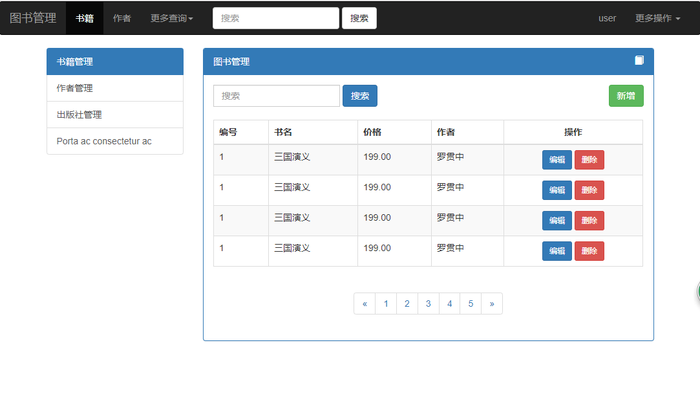Select Porta ac consectetur ac sidebar item
The image size is (700, 398).
click(x=115, y=141)
